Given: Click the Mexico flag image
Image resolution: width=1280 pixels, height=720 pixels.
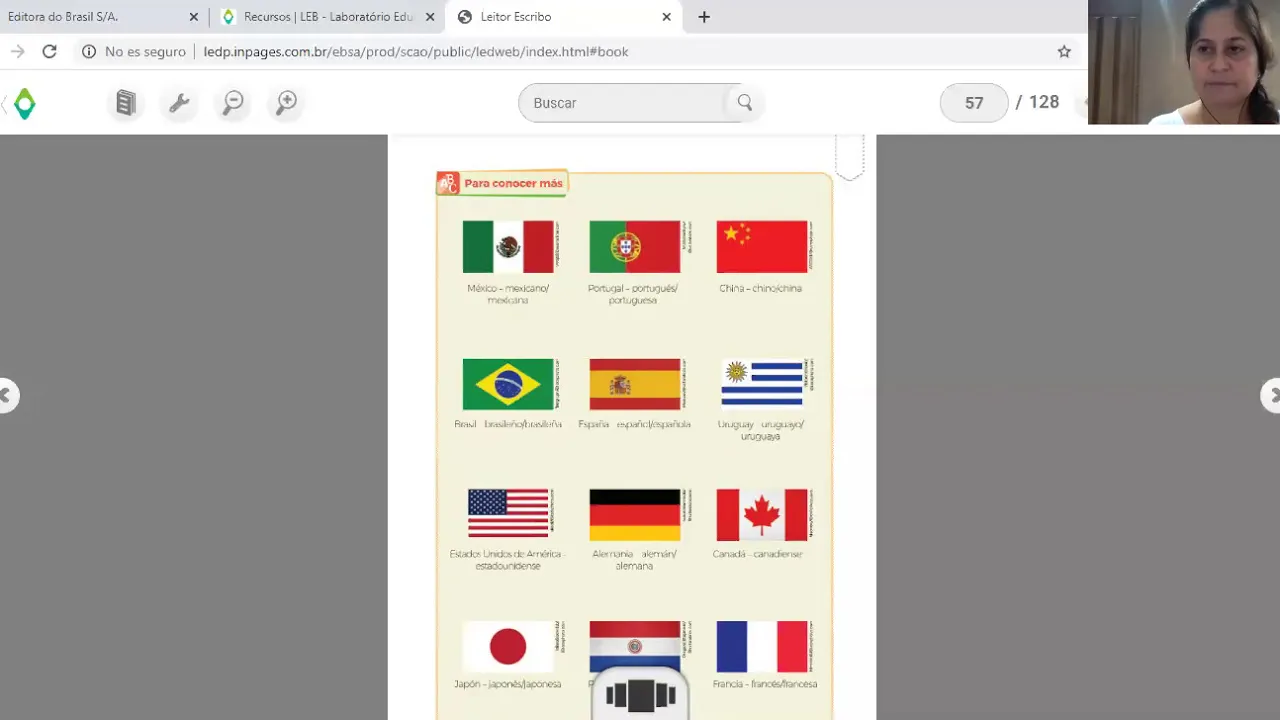Looking at the screenshot, I should point(508,247).
